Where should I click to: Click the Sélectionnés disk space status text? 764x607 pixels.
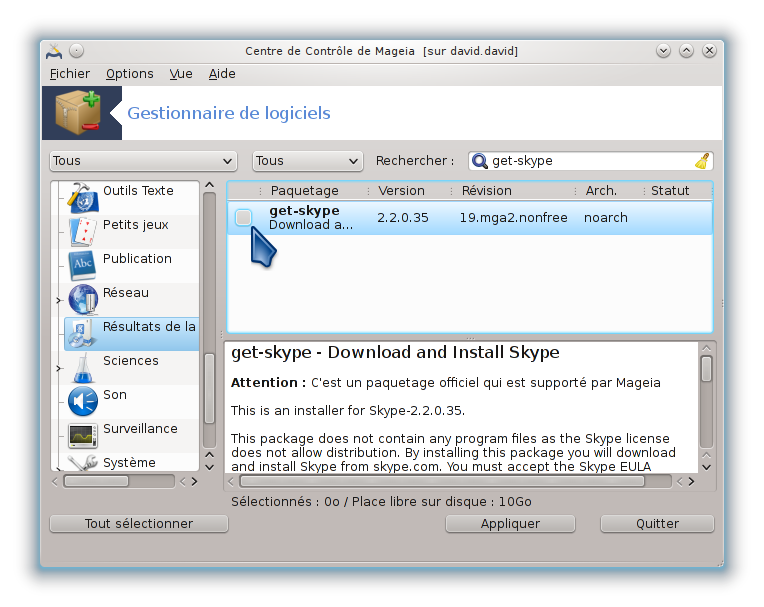[x=381, y=502]
